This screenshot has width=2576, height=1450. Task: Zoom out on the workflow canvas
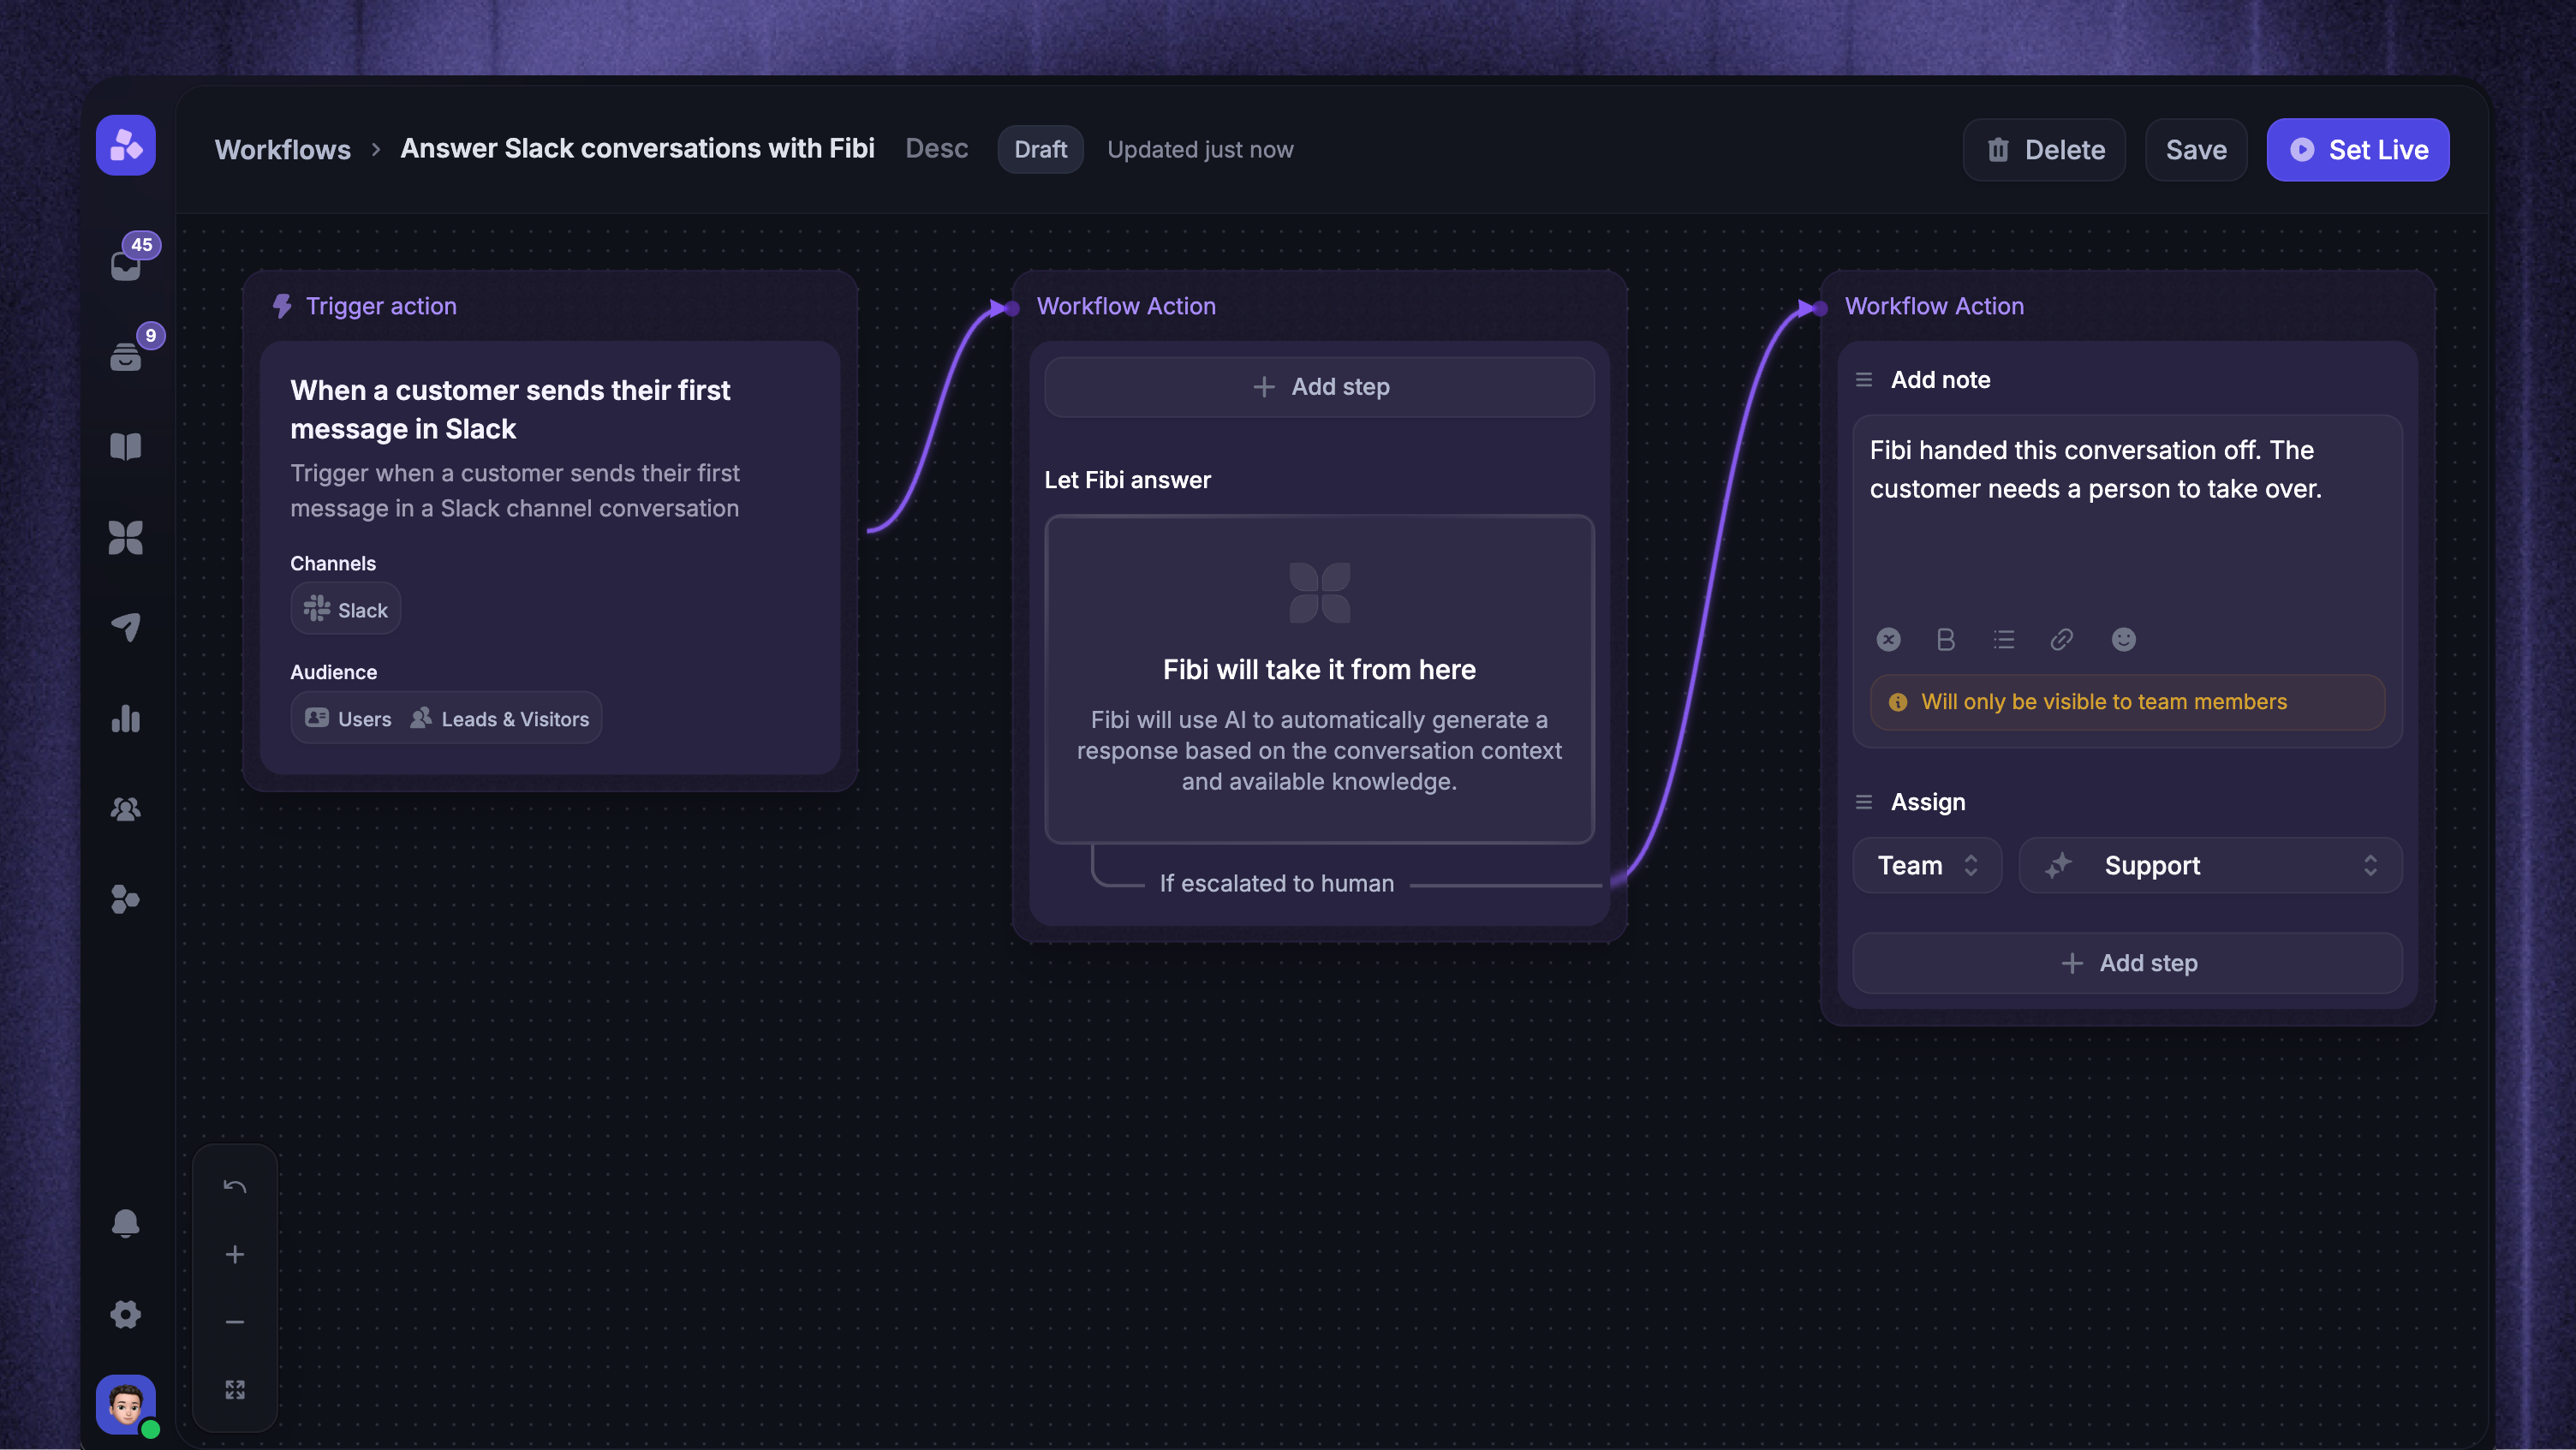(235, 1322)
